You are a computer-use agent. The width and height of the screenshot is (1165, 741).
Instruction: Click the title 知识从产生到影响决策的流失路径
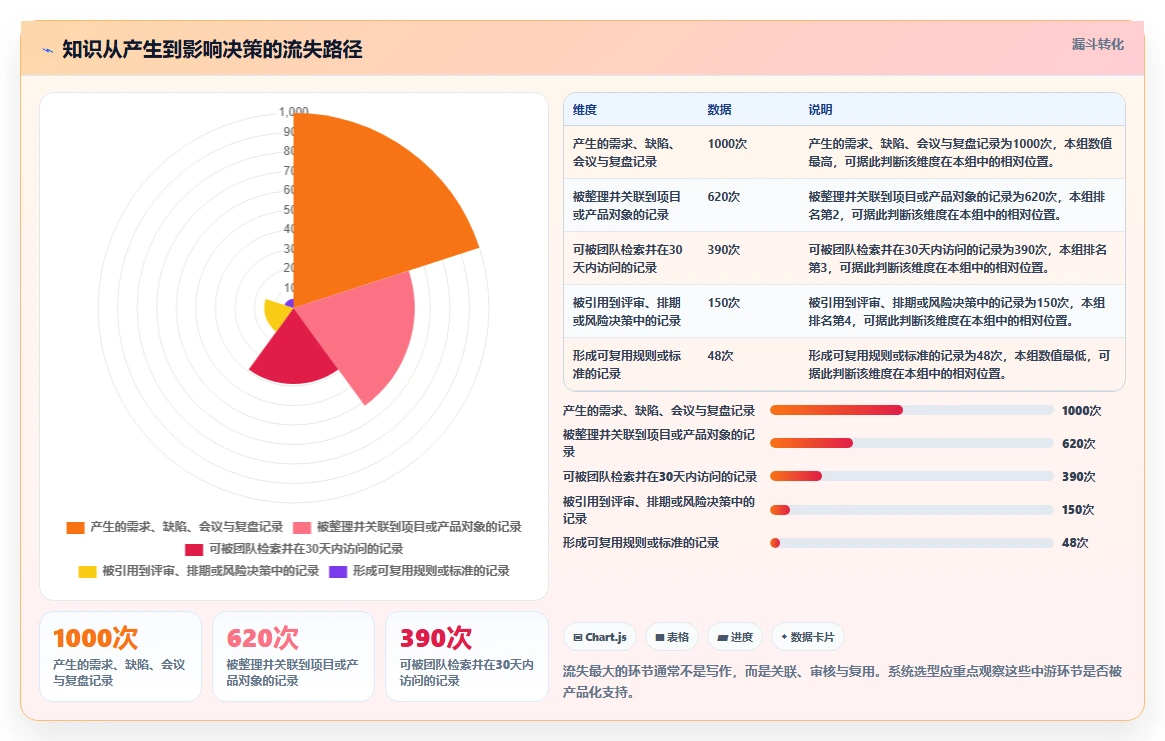pos(212,50)
